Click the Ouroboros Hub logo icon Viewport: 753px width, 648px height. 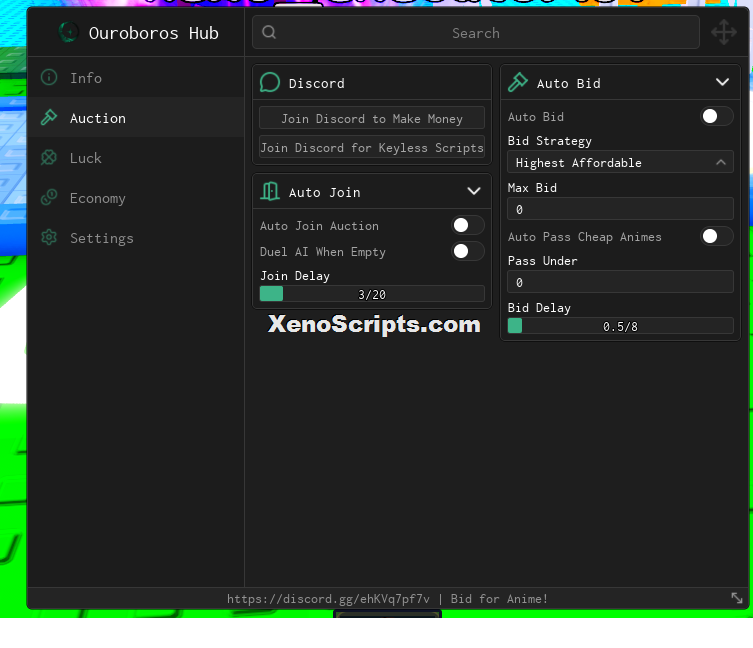pyautogui.click(x=68, y=32)
